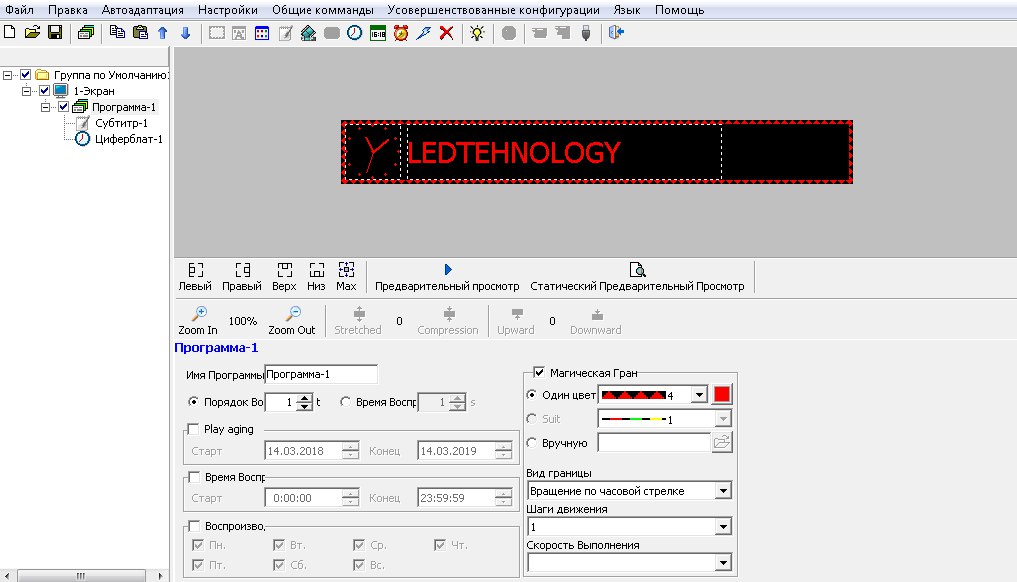Viewport: 1017px width, 582px height.
Task: Enable the Play aging checkbox
Action: [x=193, y=429]
